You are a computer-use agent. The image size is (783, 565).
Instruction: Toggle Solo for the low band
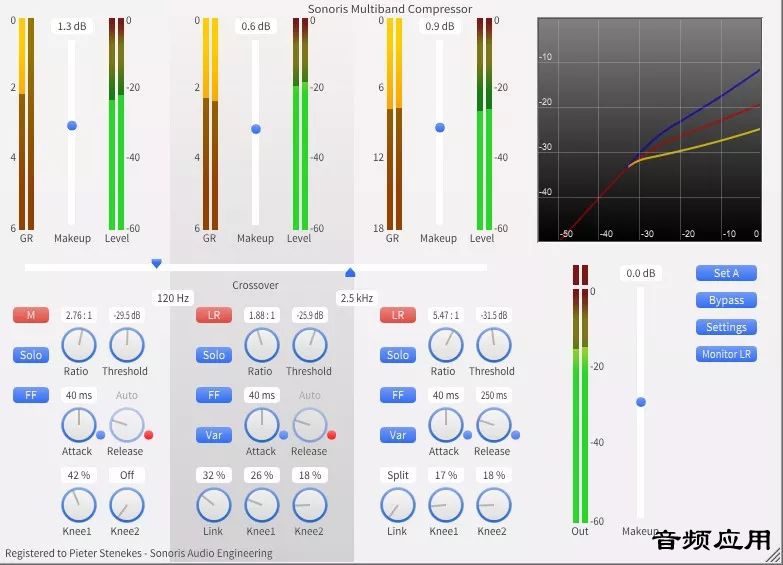tap(31, 355)
